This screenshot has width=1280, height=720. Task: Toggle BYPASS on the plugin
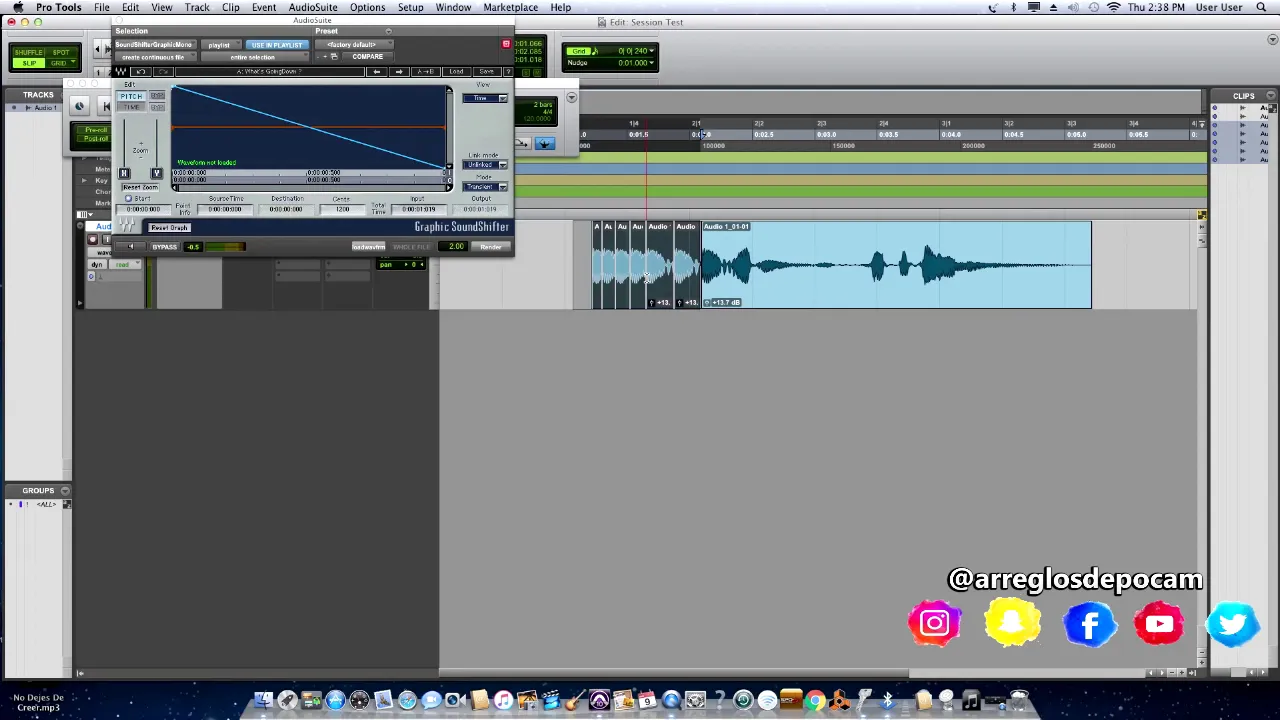point(165,247)
